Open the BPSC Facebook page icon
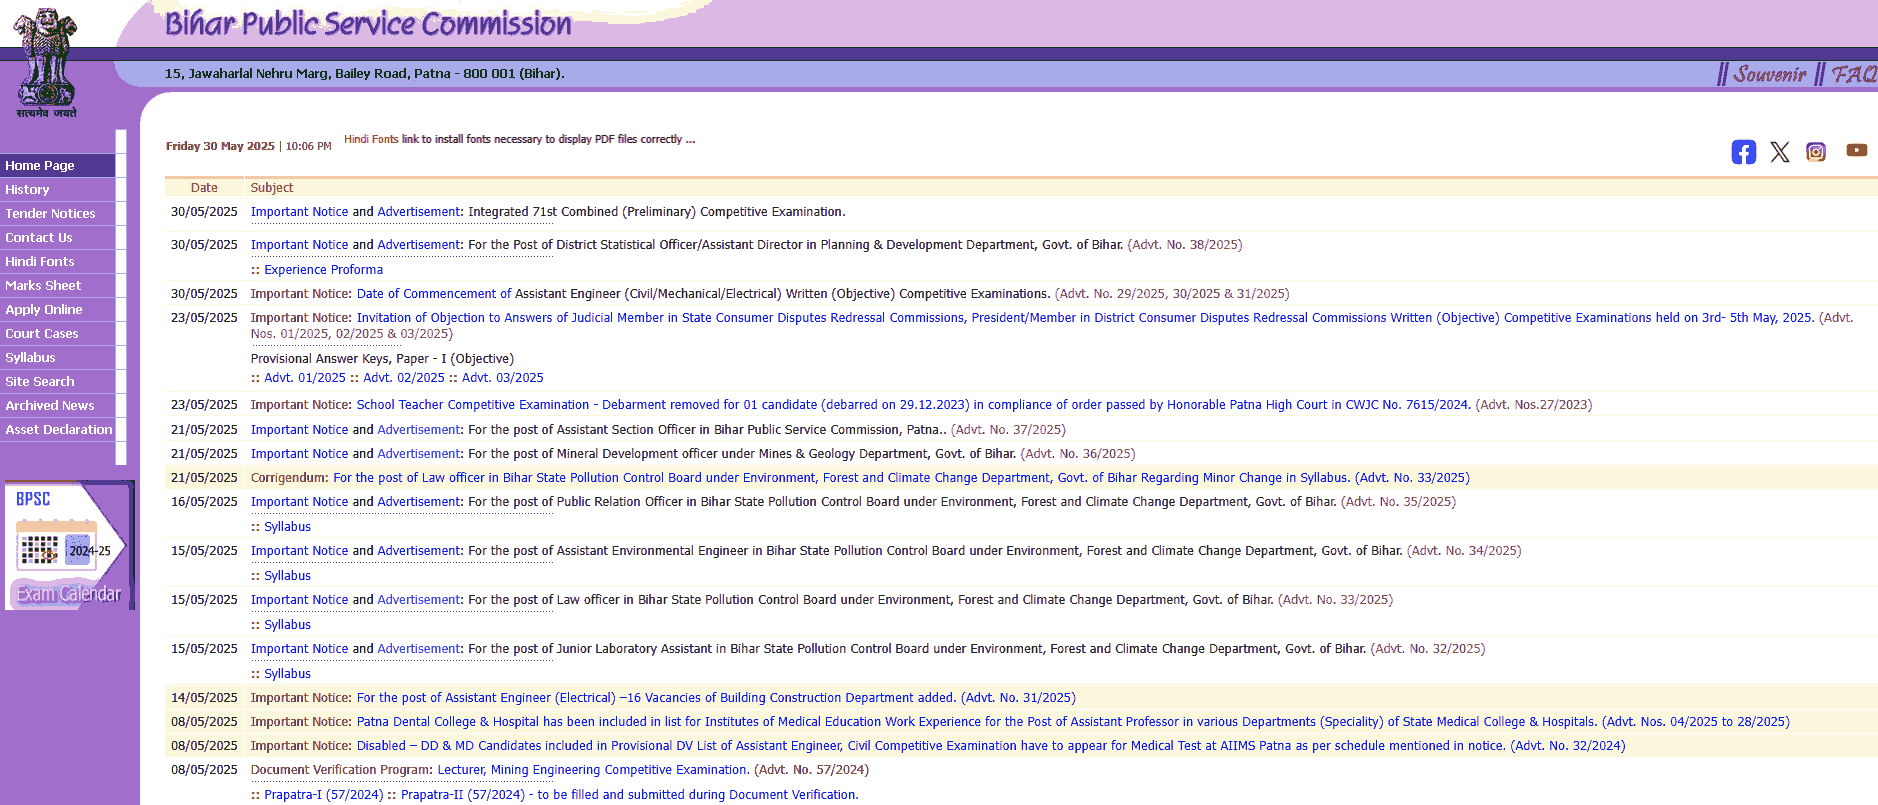Image resolution: width=1878 pixels, height=805 pixels. [1743, 152]
